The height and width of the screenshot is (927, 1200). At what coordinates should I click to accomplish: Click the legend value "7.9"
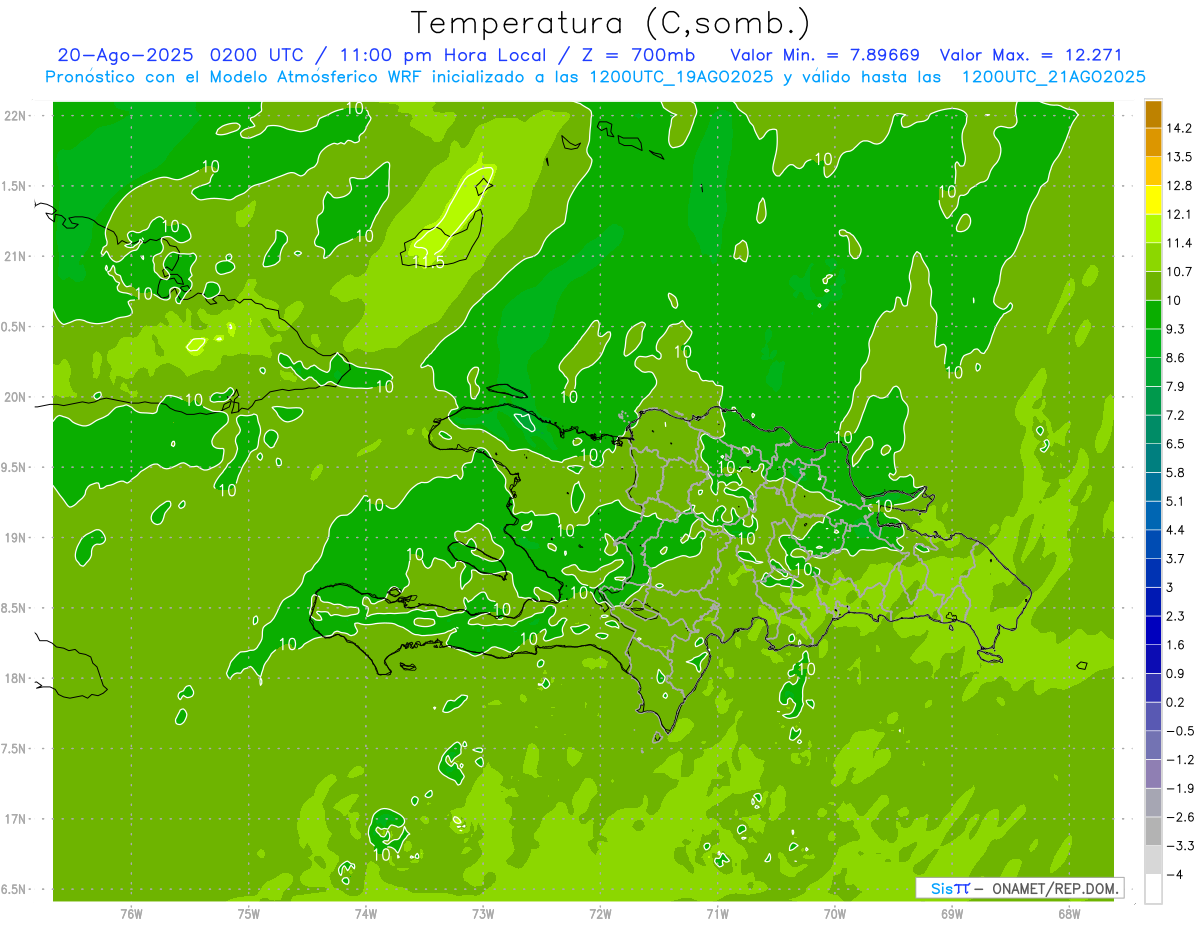point(1176,386)
